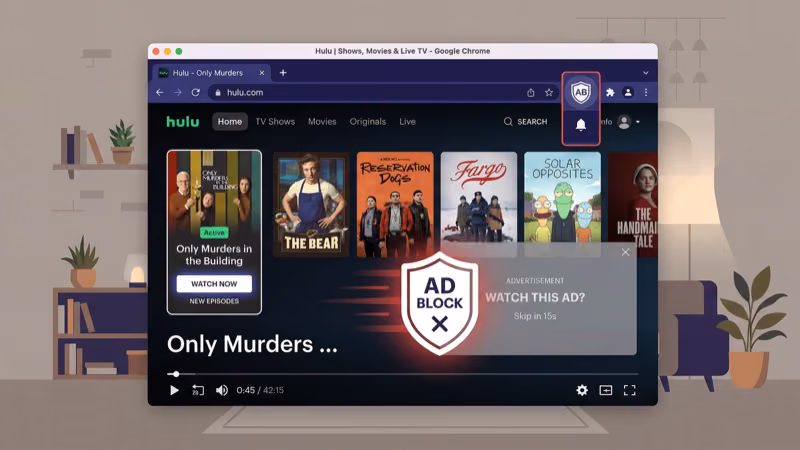800x450 pixels.
Task: Close the Hulu - Only Murders tab
Action: pyautogui.click(x=262, y=73)
